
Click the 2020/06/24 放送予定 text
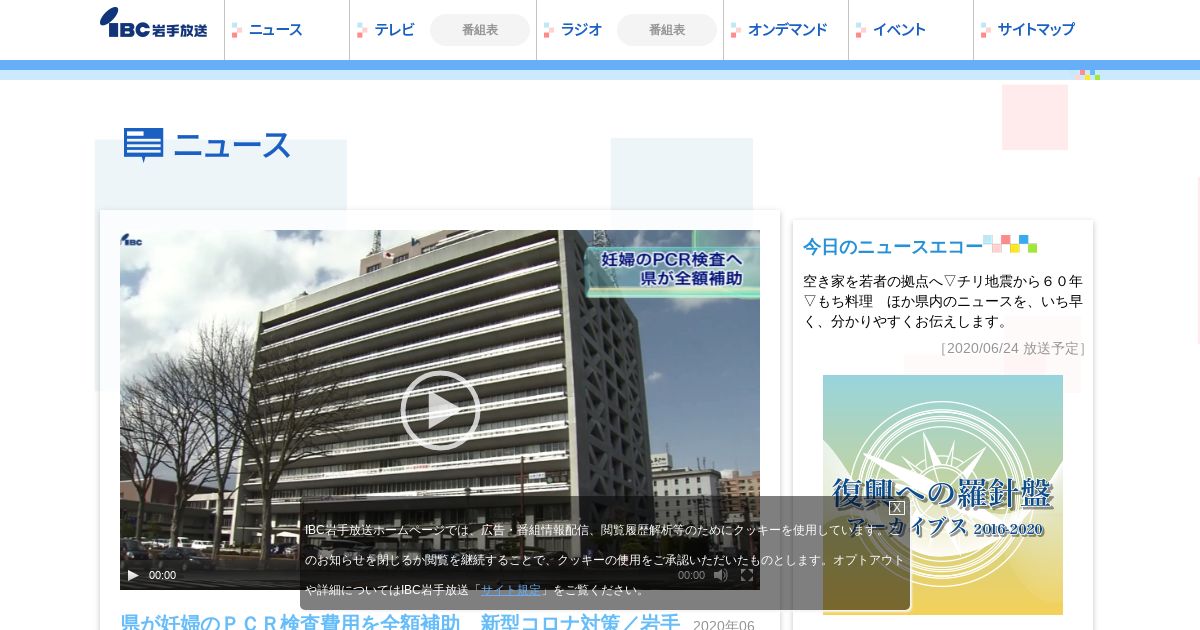pyautogui.click(x=1013, y=348)
